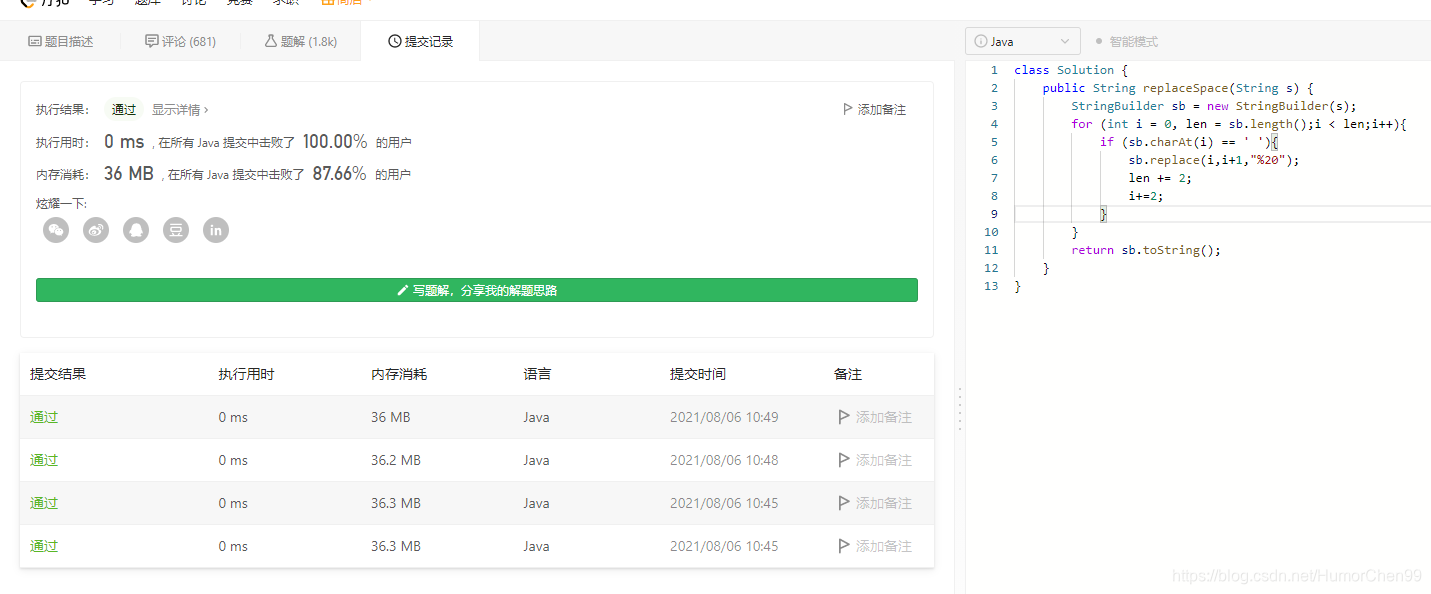Toggle 智能模式 smart mode
Viewport: 1431px width, 594px height.
(1126, 41)
